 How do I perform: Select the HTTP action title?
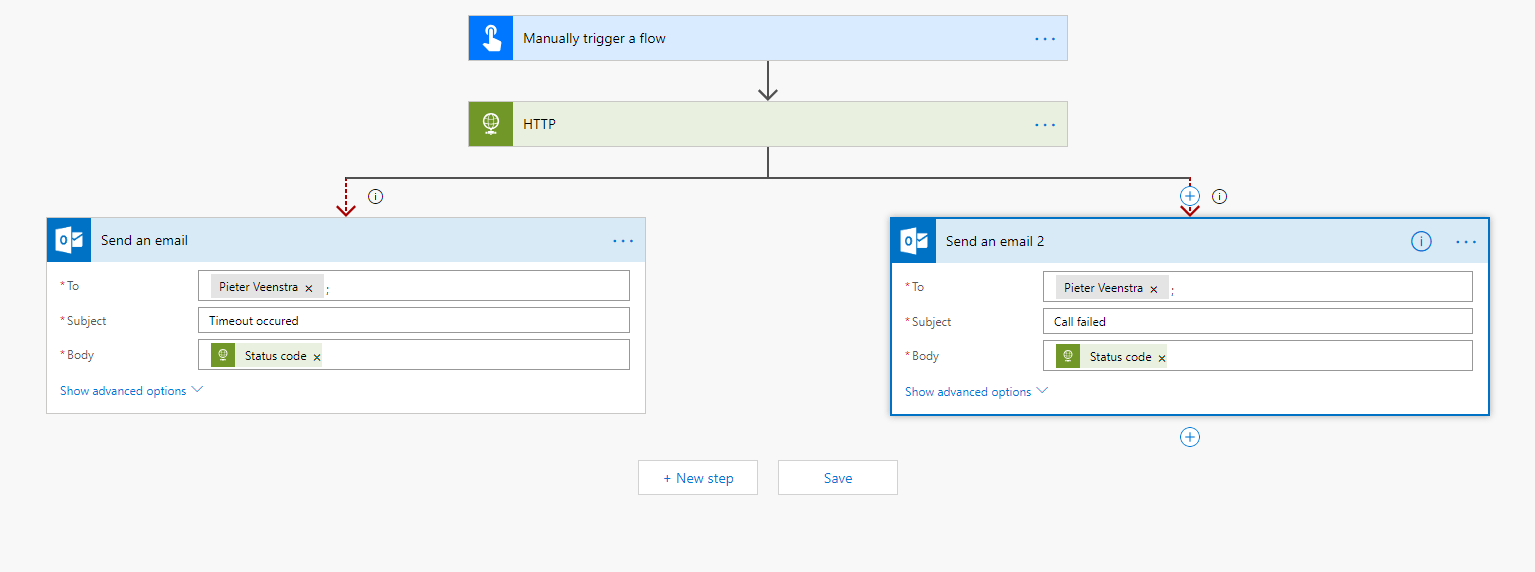click(539, 124)
